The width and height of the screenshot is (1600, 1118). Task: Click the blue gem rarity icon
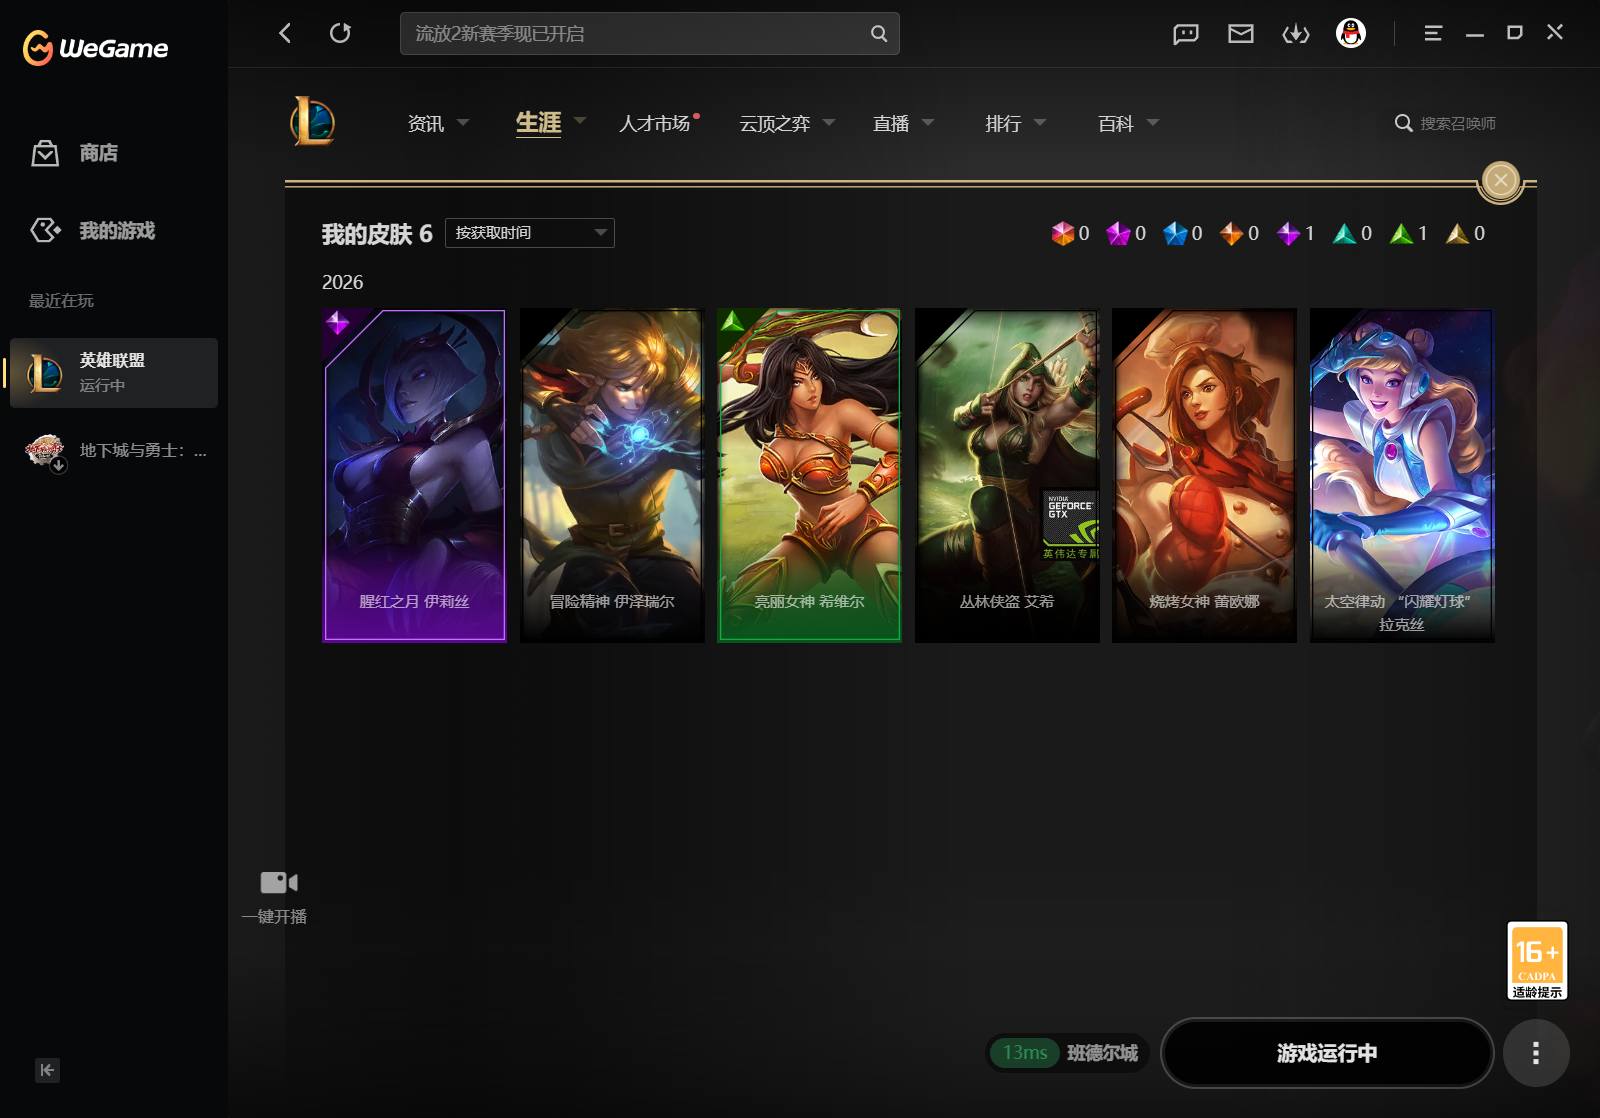point(1175,233)
